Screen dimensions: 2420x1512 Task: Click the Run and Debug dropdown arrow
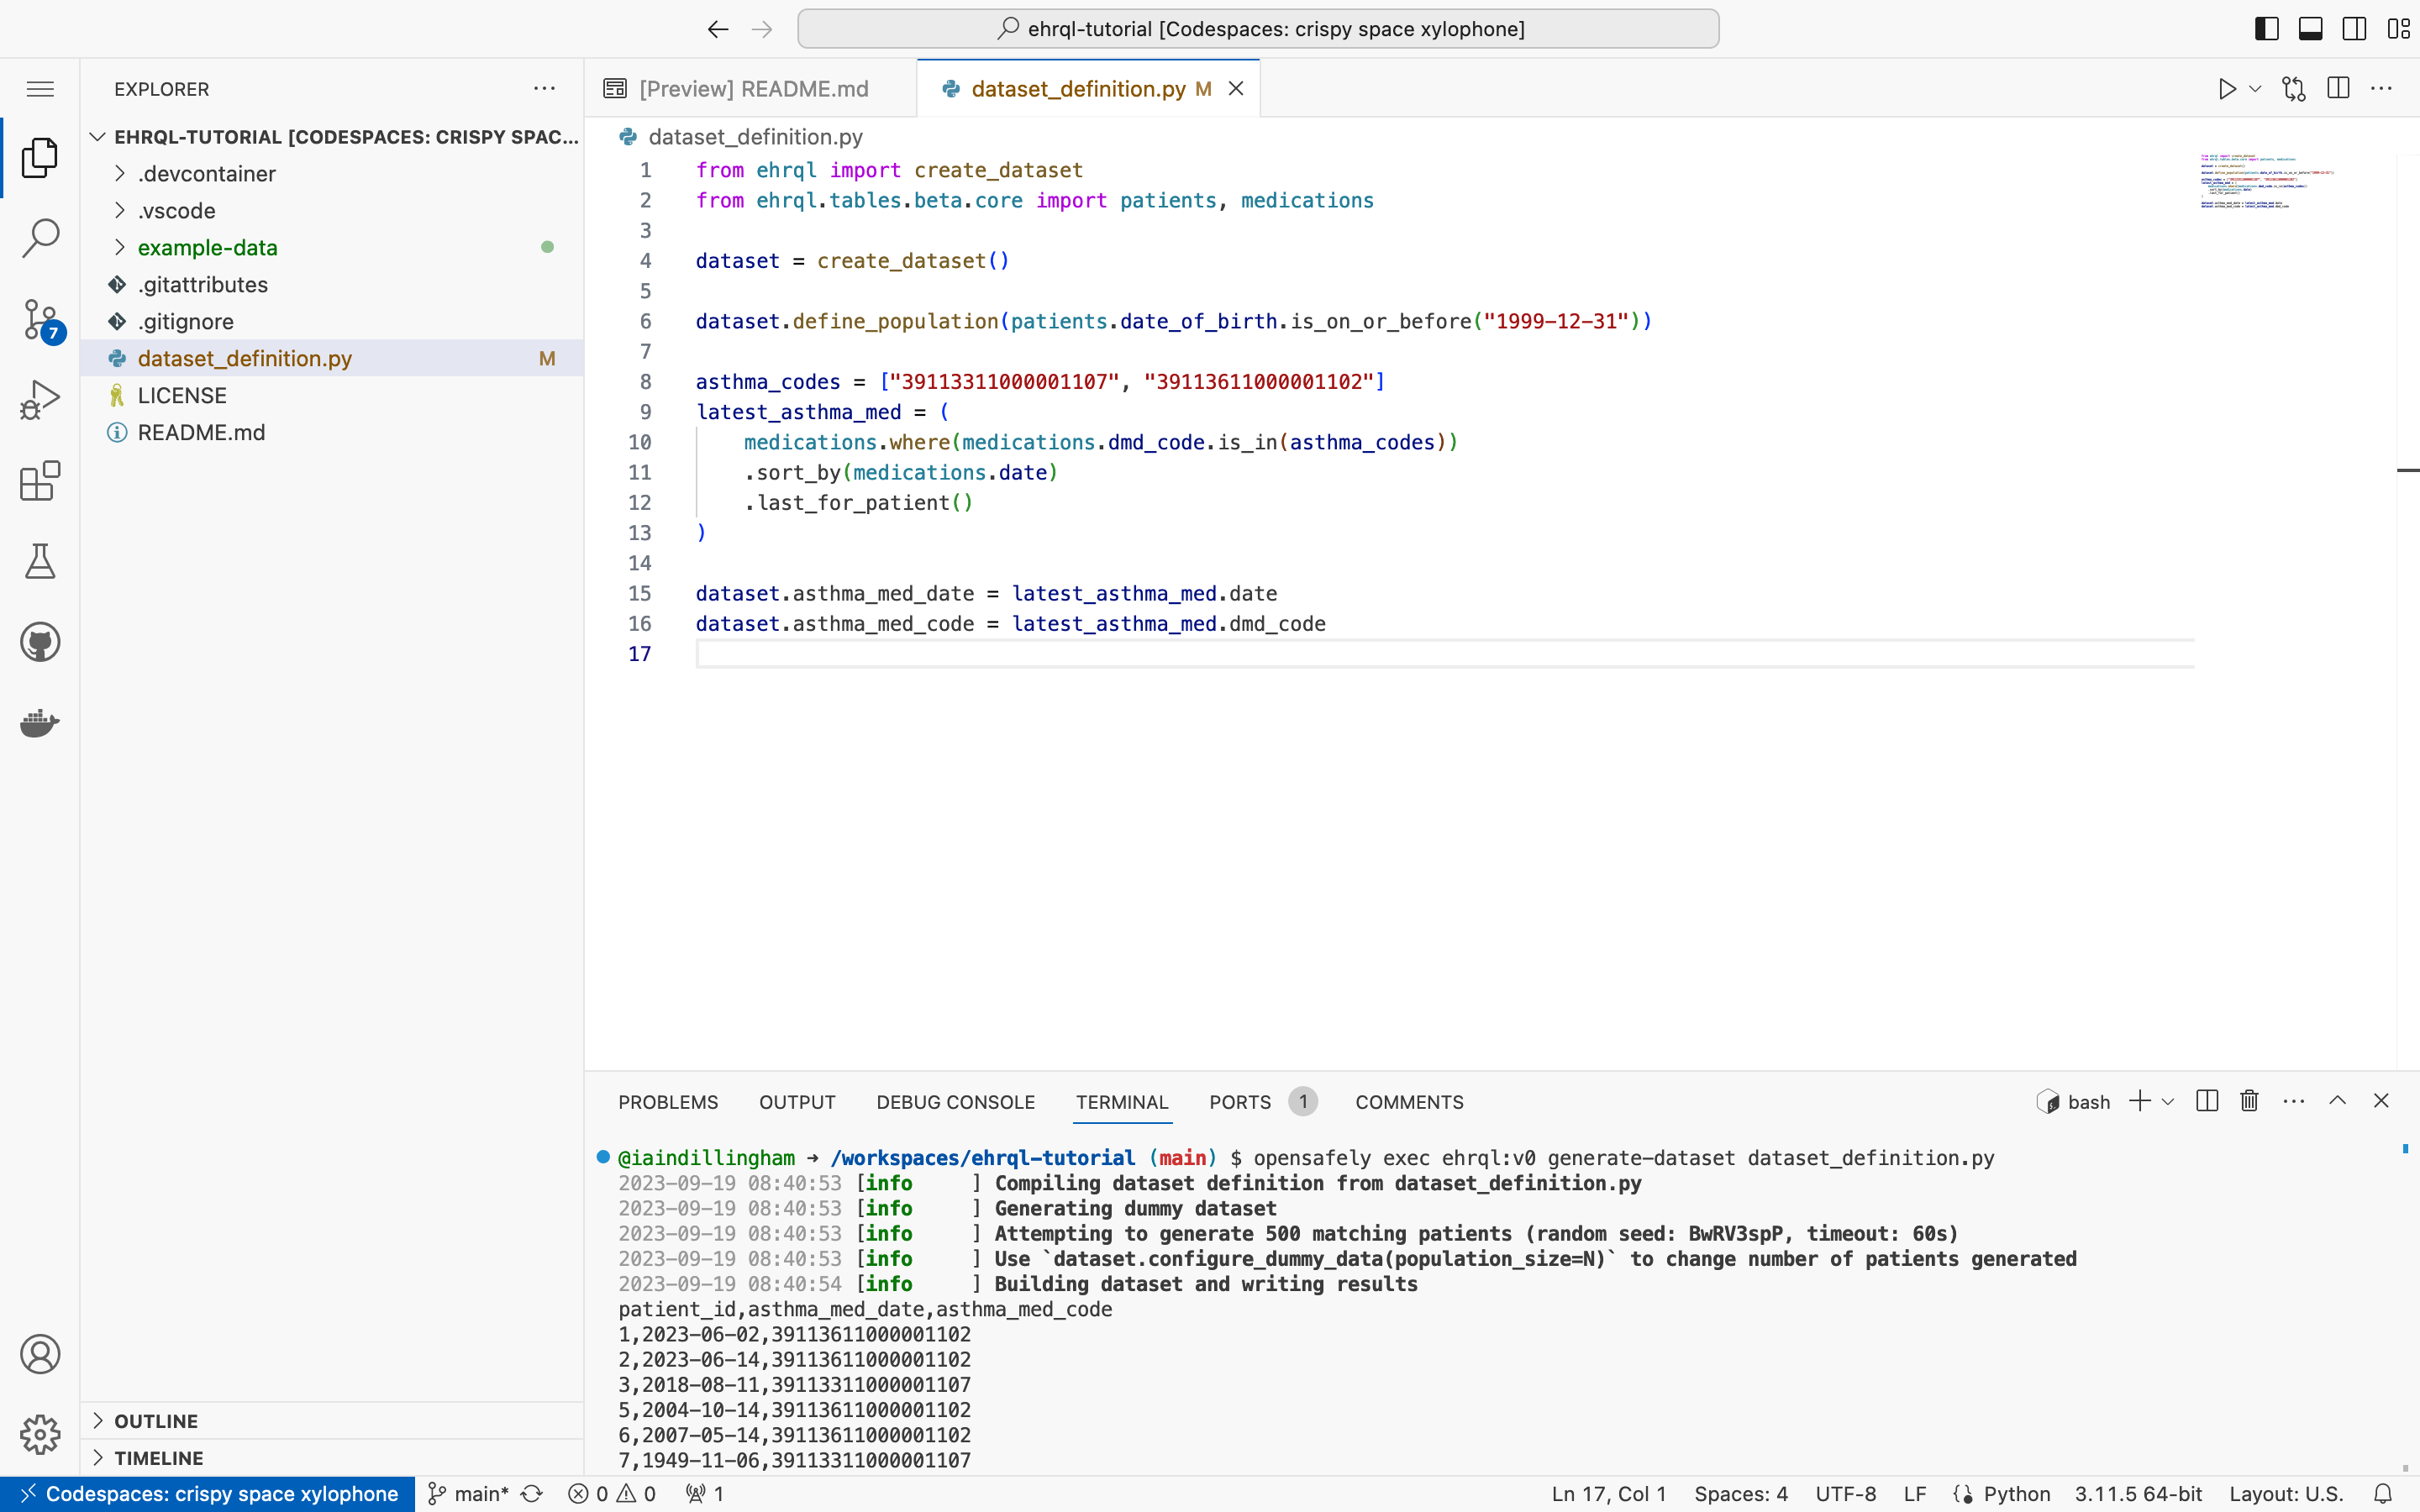click(x=2253, y=89)
